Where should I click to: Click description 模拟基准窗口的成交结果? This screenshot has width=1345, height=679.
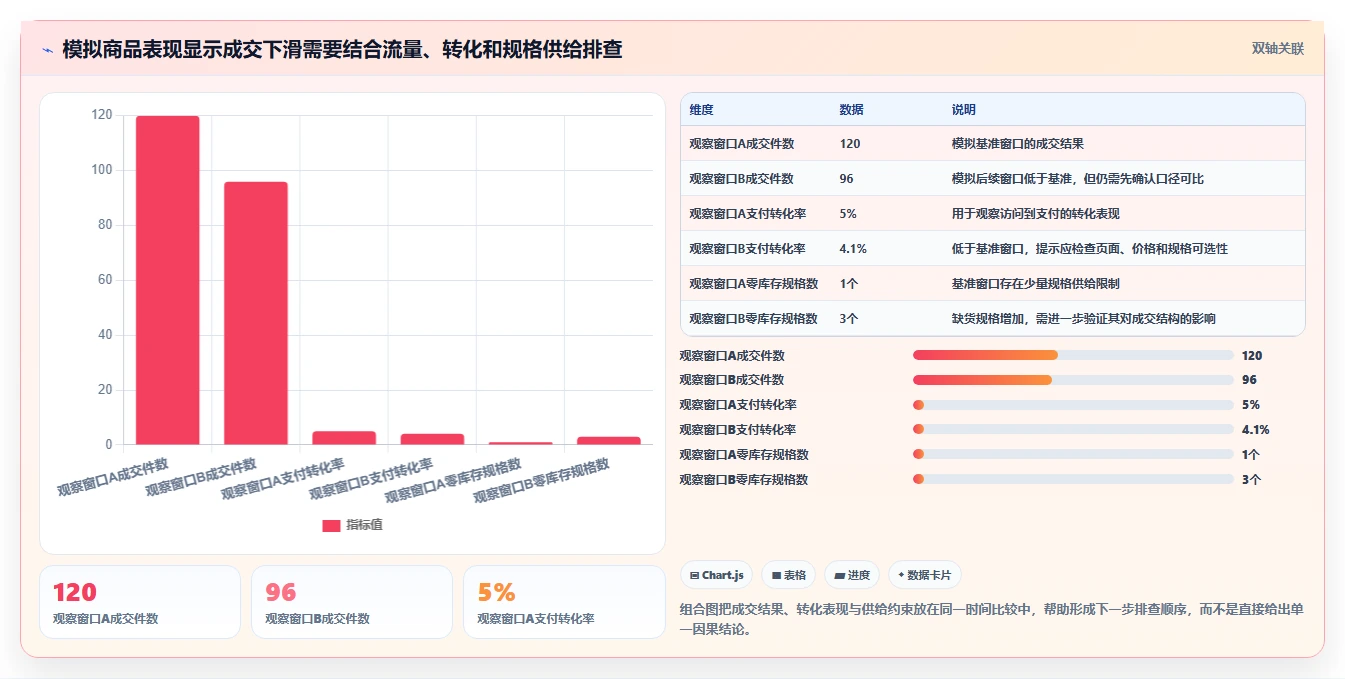pyautogui.click(x=1018, y=144)
